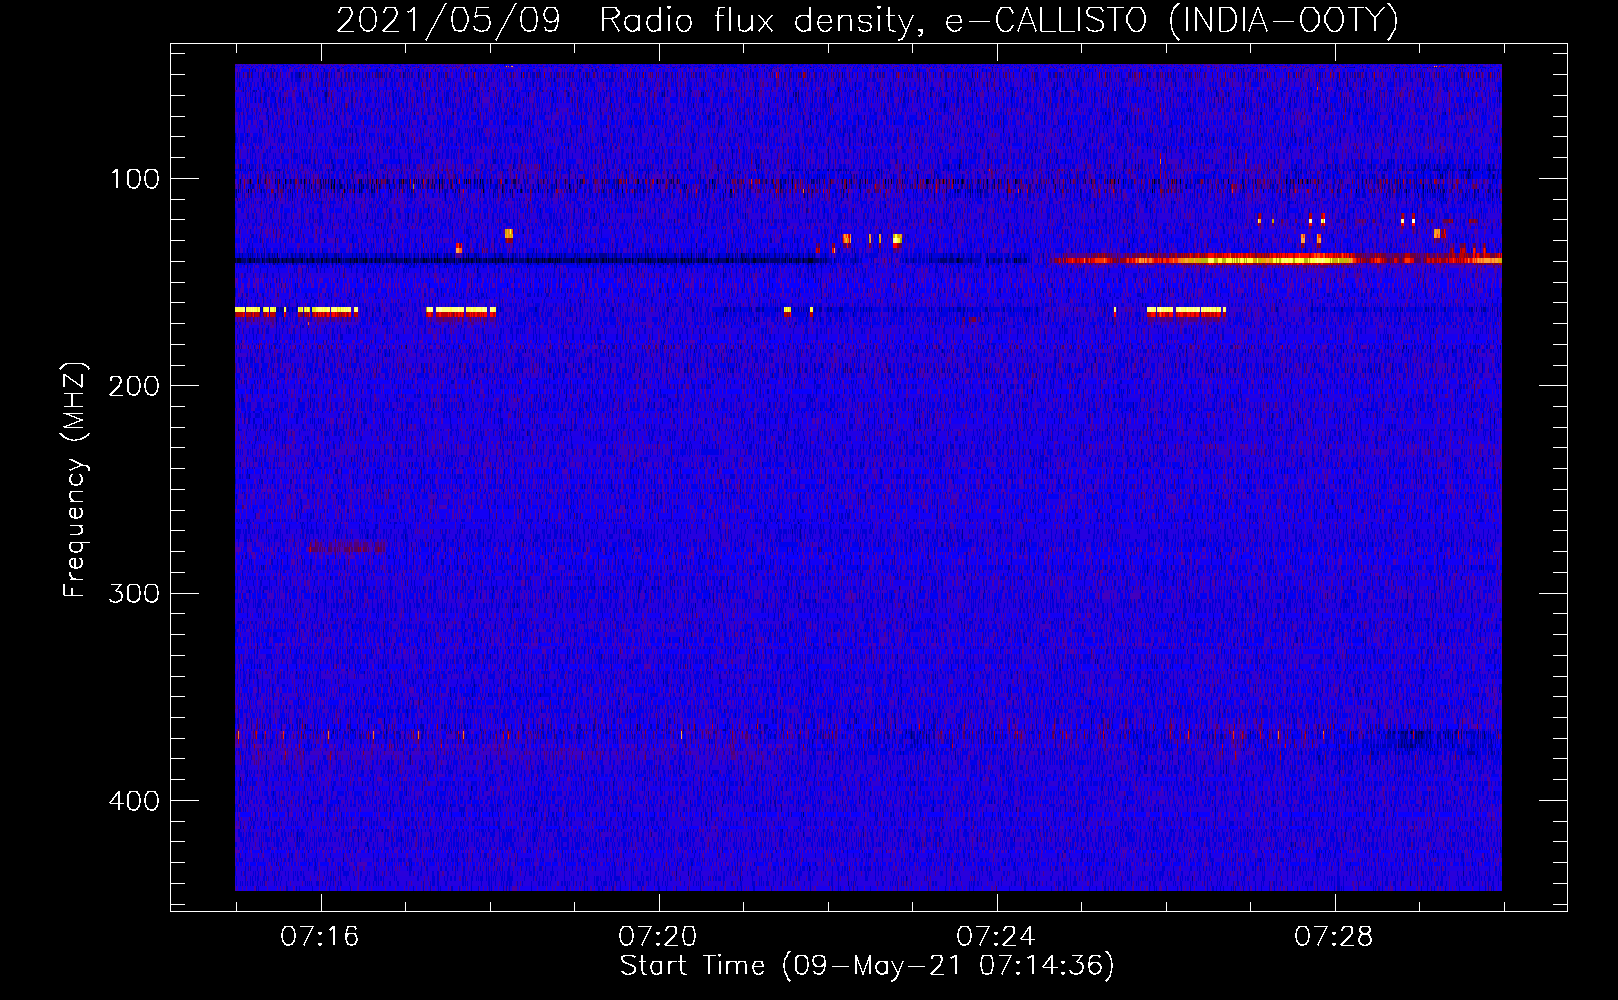Screen dimensions: 1618x1000
Task: Click the "Frequency (MHZ)" y-axis label
Action: 75,480
